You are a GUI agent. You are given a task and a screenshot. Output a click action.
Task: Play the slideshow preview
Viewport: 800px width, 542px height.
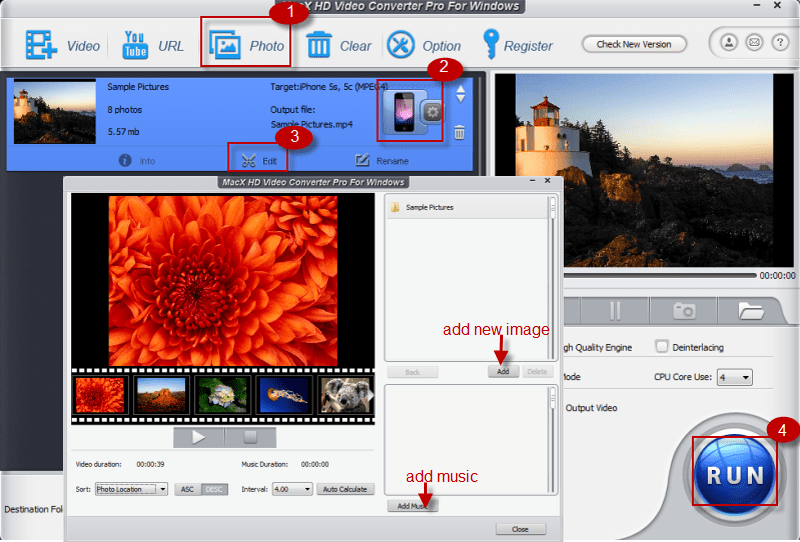(198, 437)
